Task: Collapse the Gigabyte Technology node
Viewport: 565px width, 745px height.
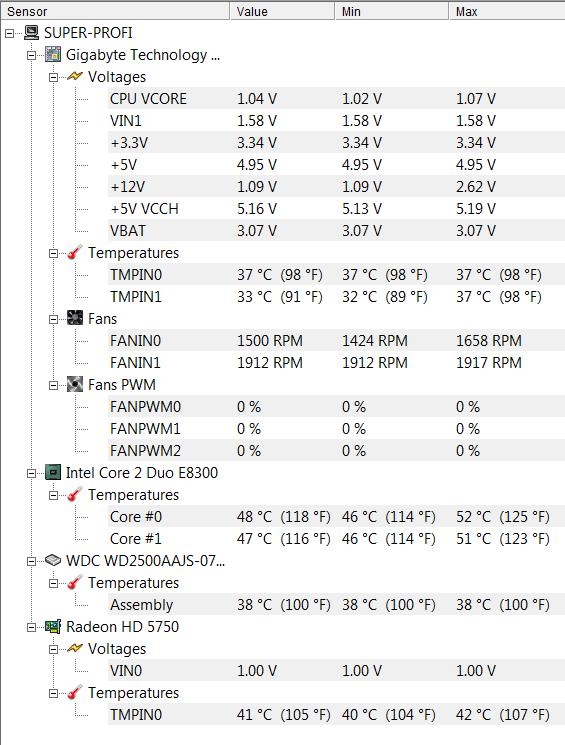Action: point(31,56)
